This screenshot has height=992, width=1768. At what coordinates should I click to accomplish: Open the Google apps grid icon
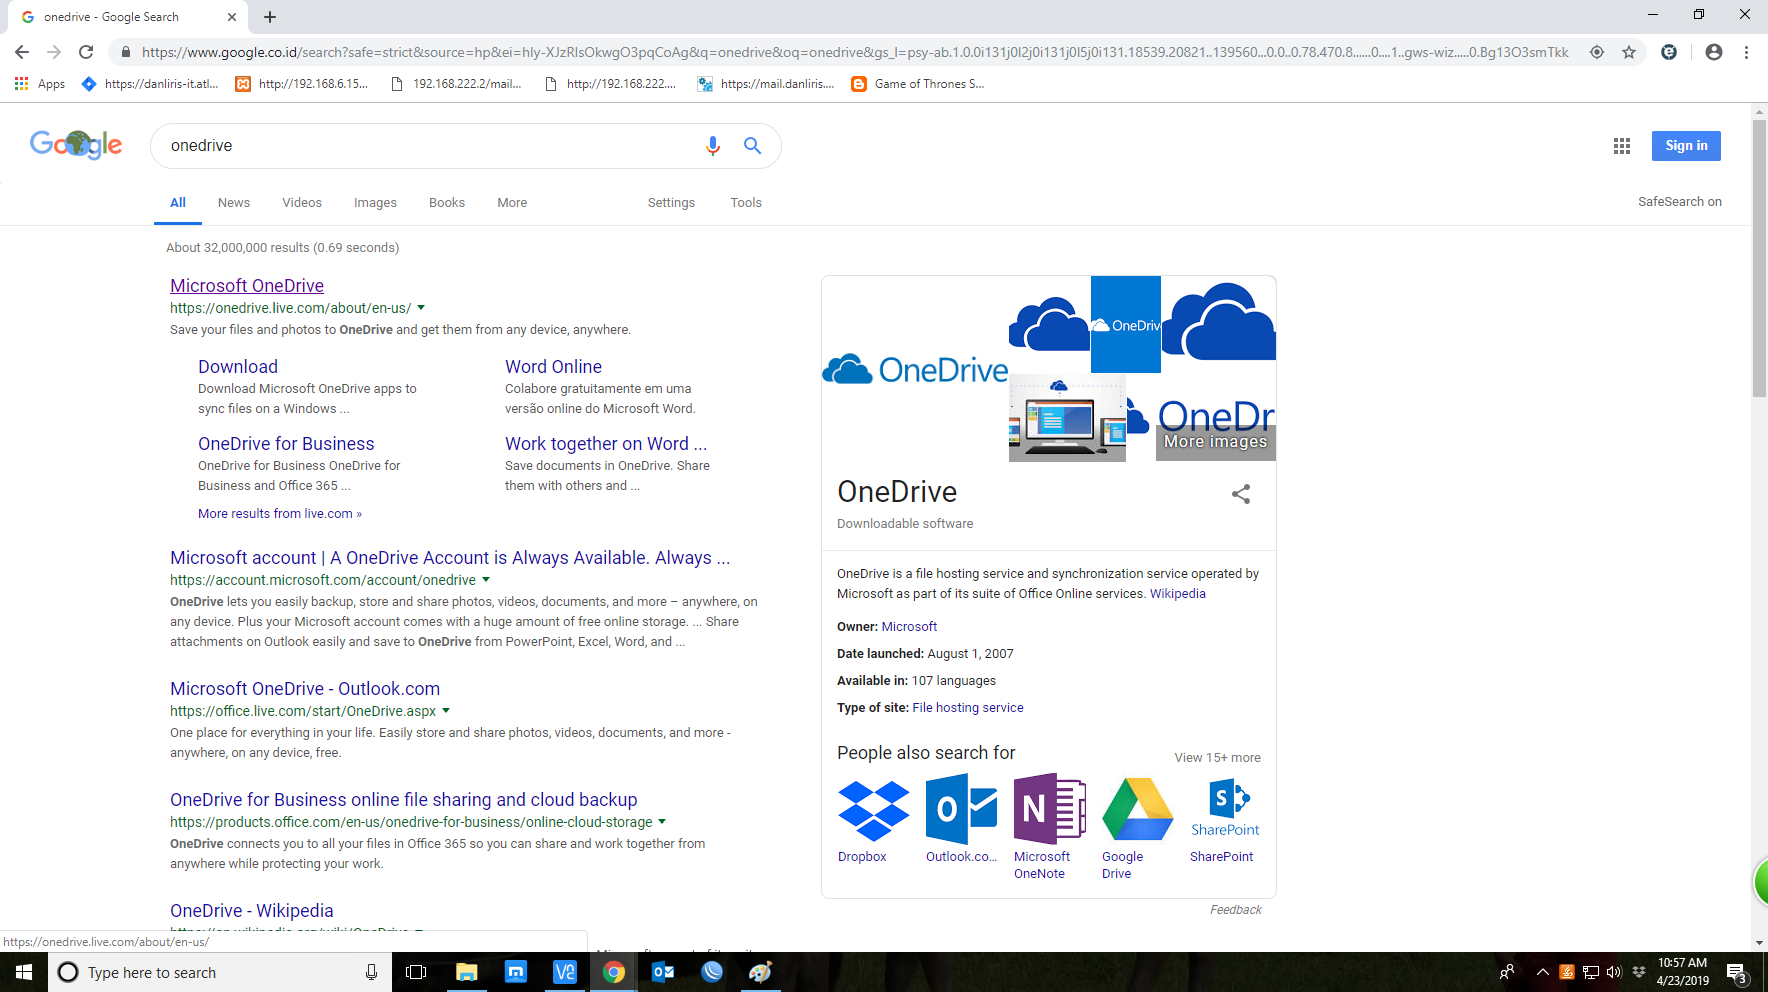(1621, 145)
